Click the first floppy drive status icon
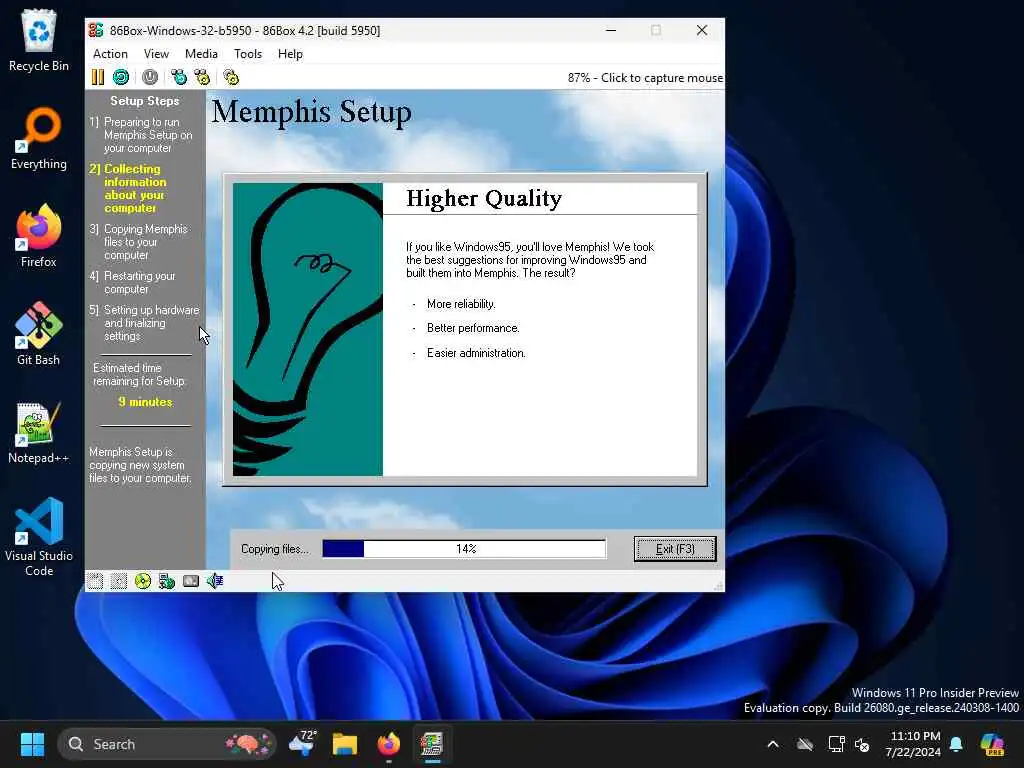 pos(95,581)
